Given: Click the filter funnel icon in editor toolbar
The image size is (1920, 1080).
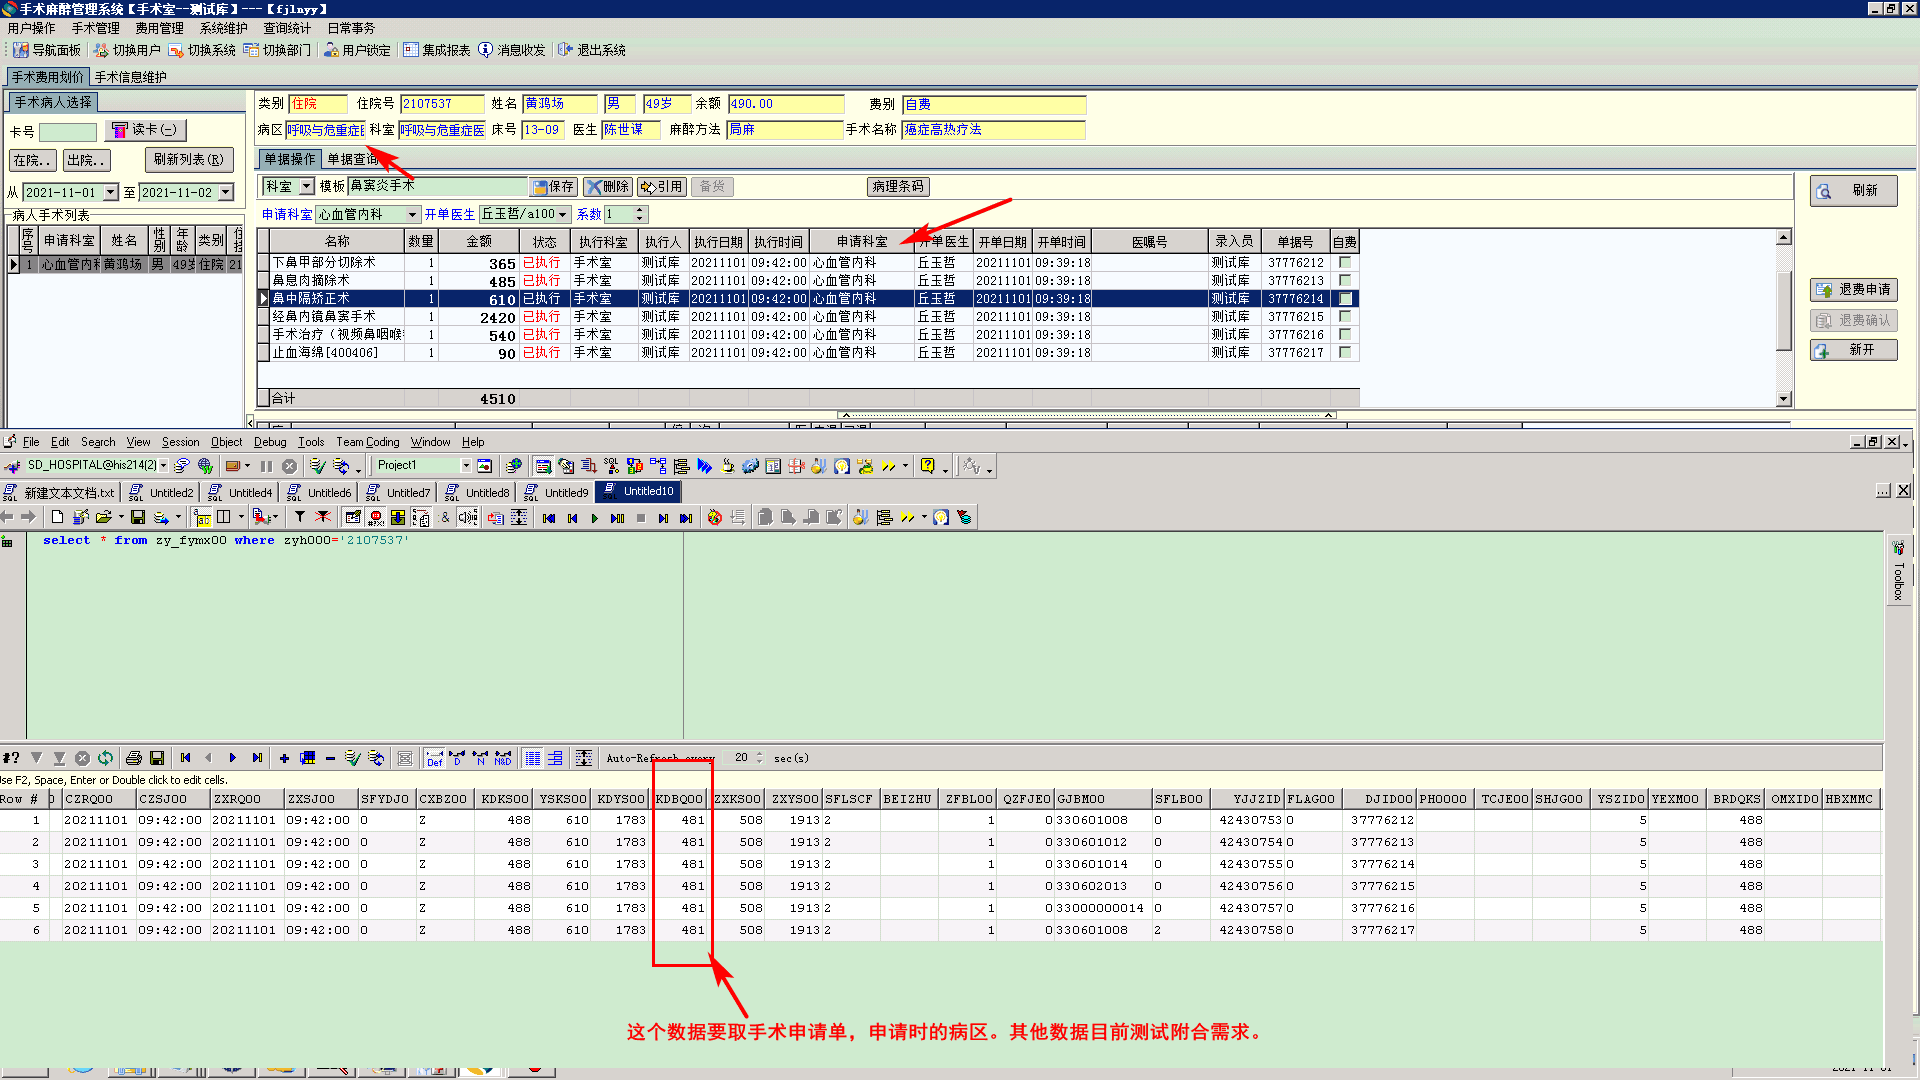Looking at the screenshot, I should (x=299, y=517).
